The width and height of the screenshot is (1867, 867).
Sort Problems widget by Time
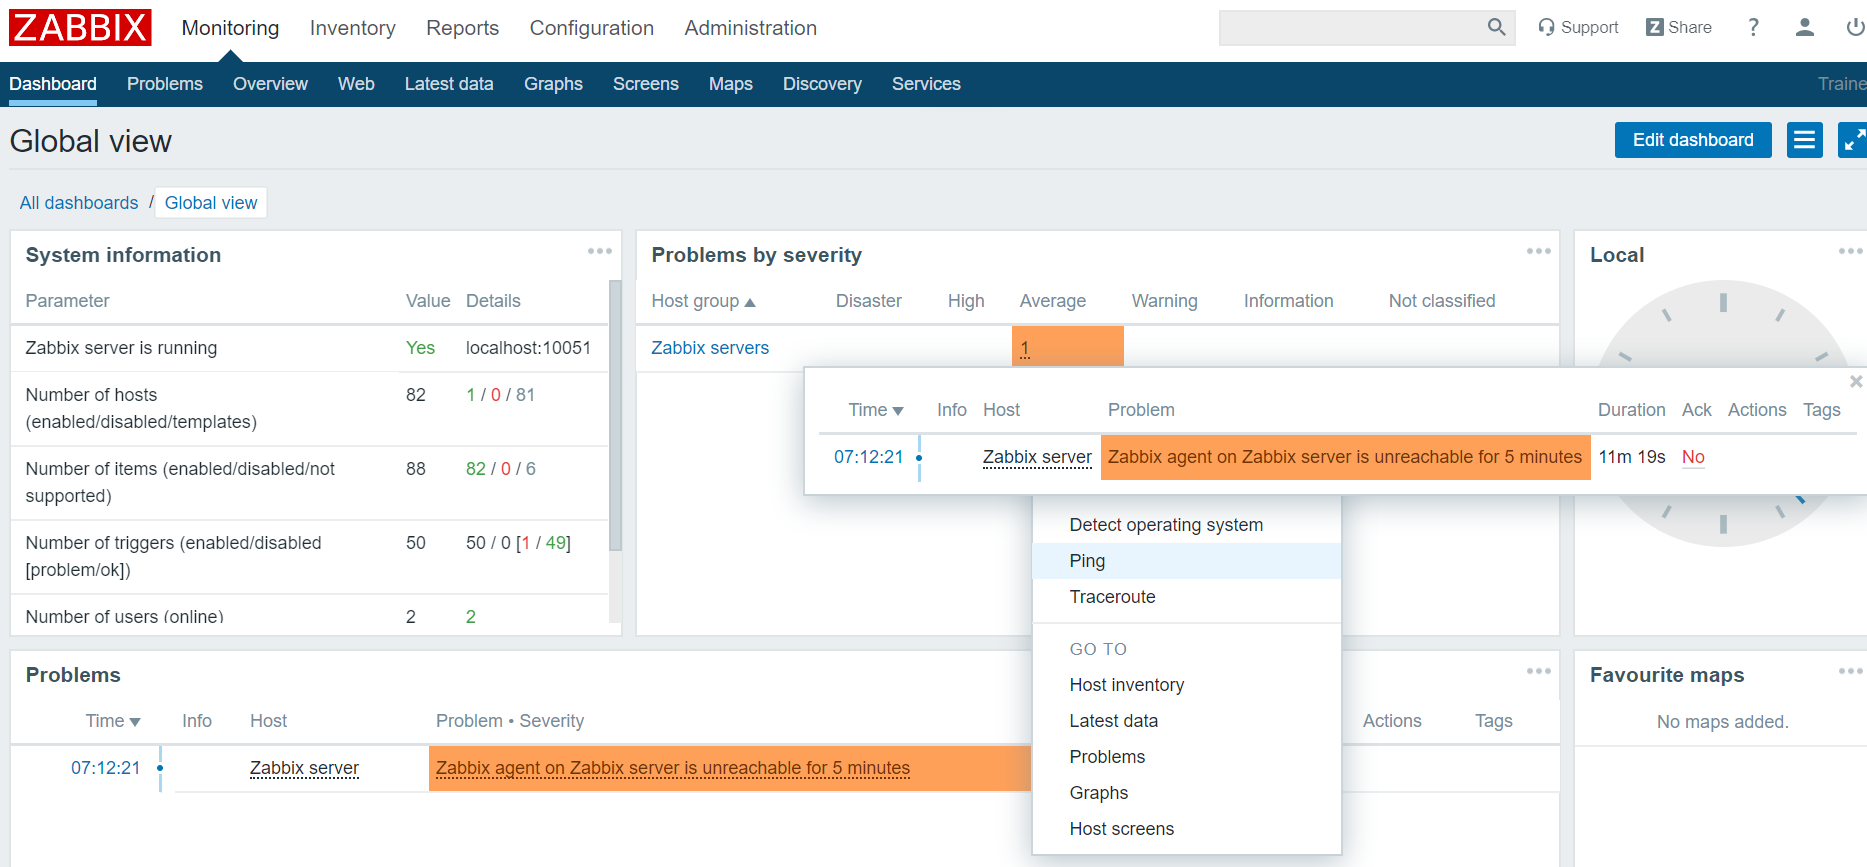pos(113,721)
